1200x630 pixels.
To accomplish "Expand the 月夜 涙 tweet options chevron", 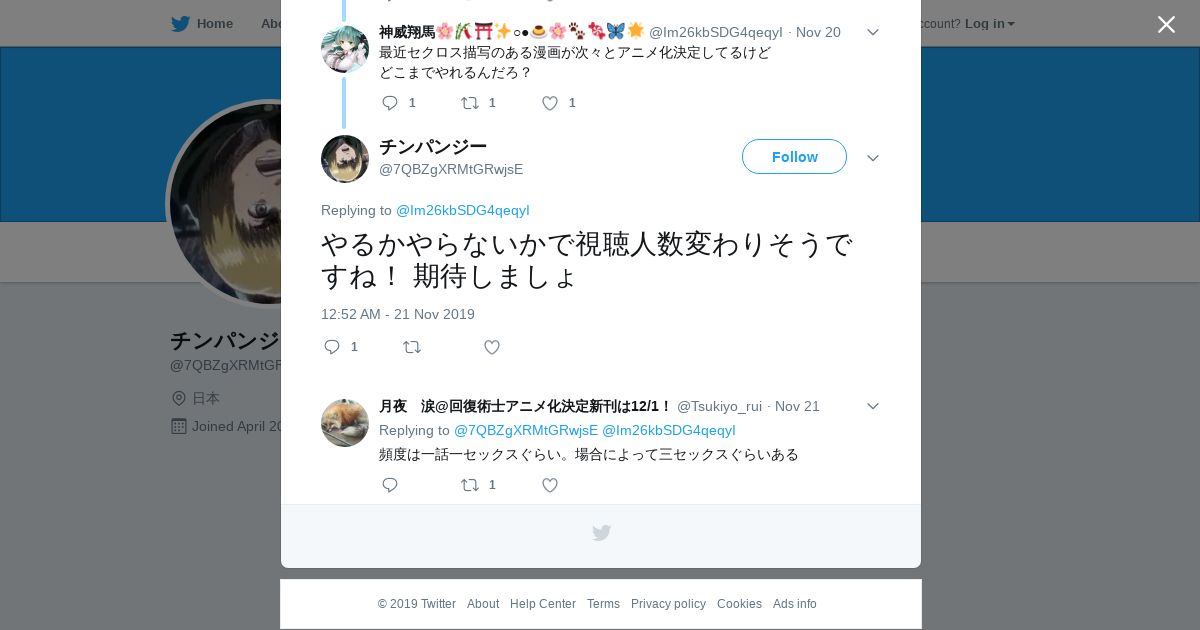I will (x=873, y=406).
